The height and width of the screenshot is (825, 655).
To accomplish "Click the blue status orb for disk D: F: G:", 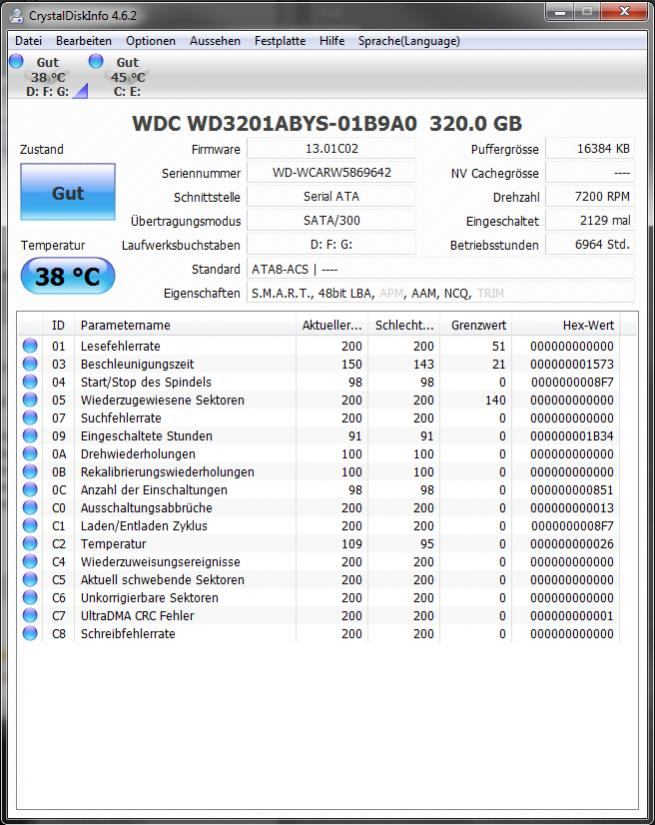I will [x=16, y=61].
